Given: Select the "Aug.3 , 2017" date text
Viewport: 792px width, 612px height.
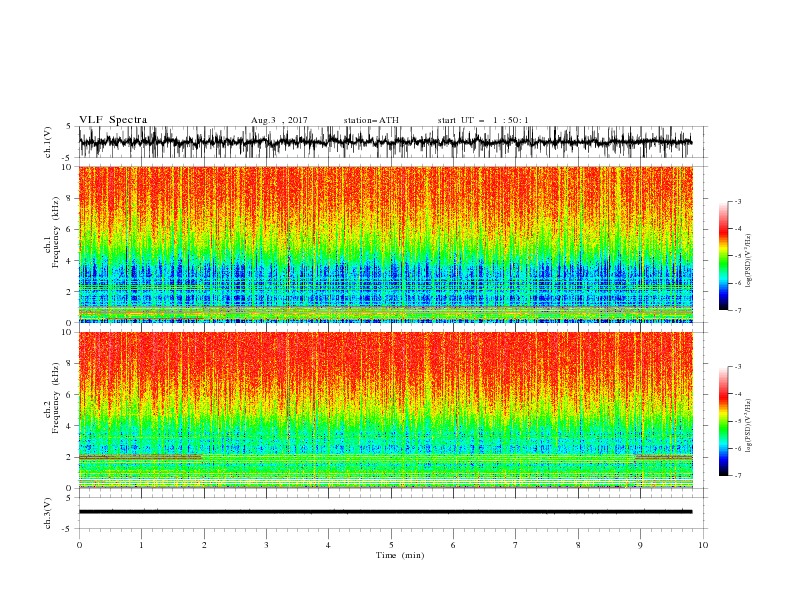Looking at the screenshot, I should (x=279, y=120).
